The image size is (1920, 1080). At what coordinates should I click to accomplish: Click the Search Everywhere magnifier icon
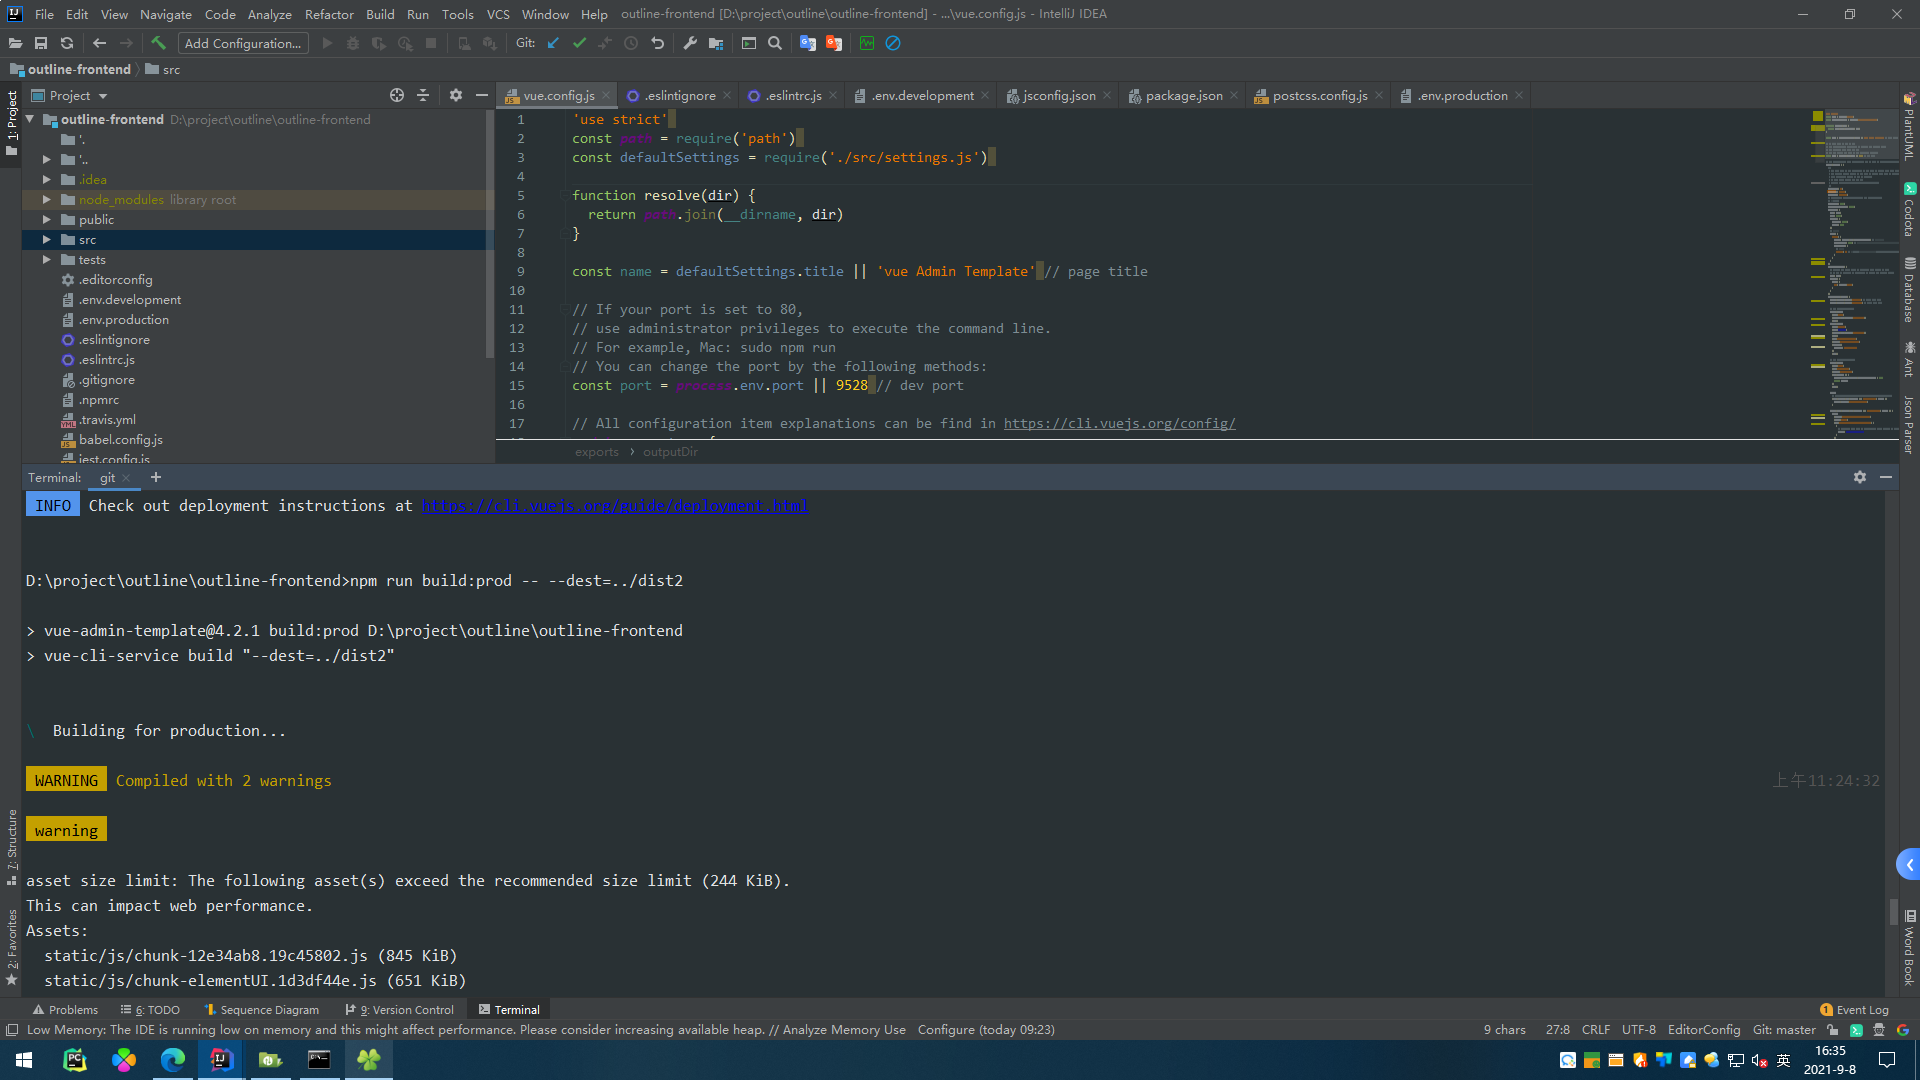click(x=775, y=43)
